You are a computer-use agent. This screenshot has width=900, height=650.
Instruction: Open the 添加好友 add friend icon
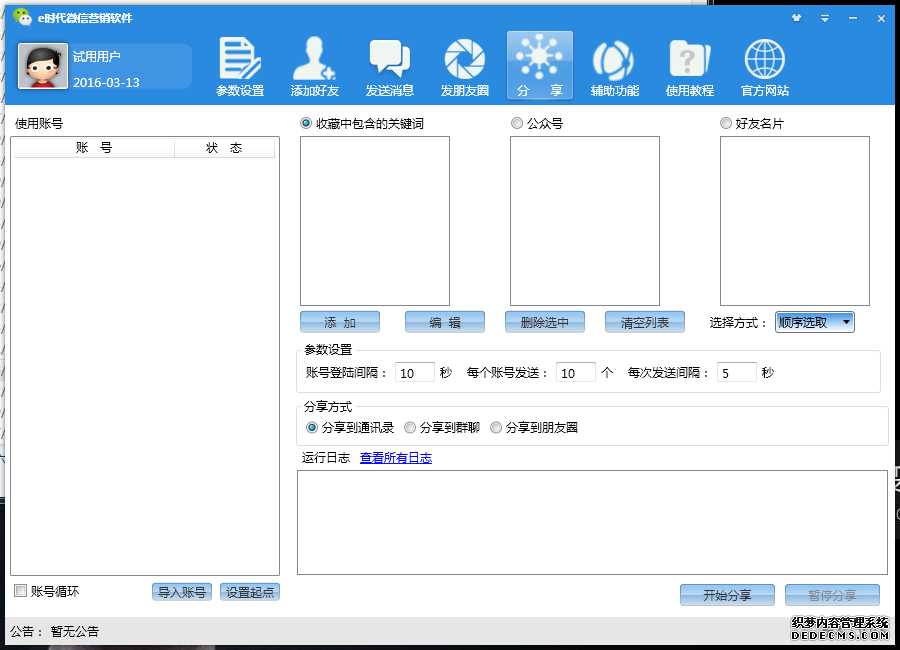coord(315,67)
